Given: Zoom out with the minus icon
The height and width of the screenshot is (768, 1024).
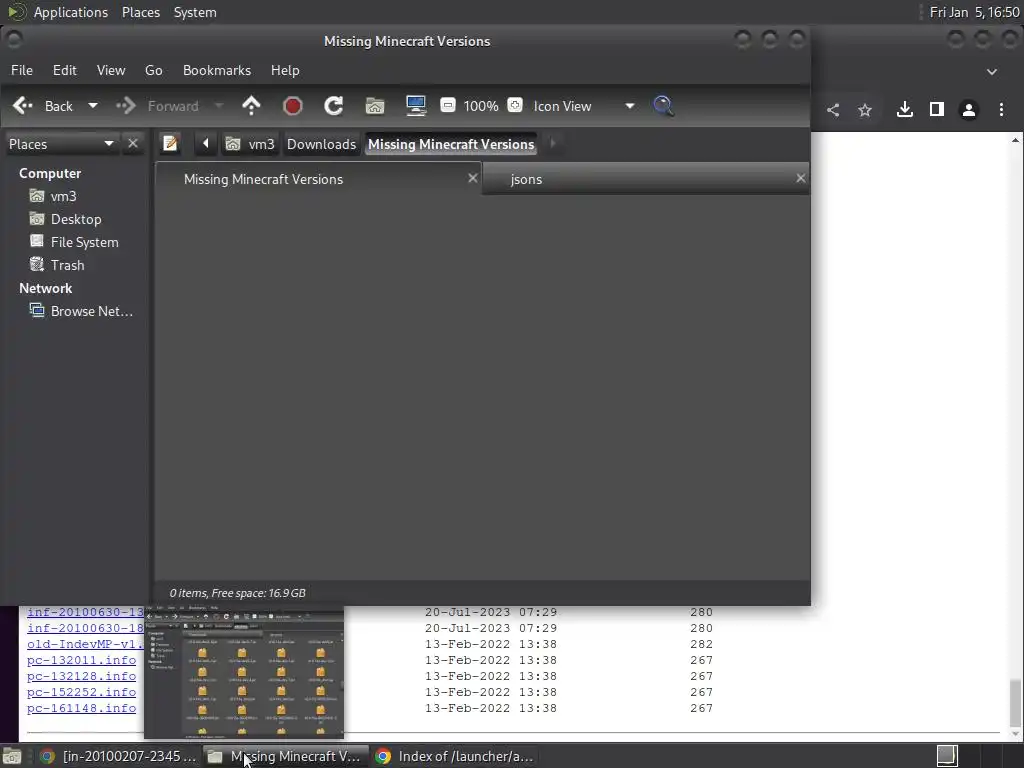Looking at the screenshot, I should click(x=448, y=105).
